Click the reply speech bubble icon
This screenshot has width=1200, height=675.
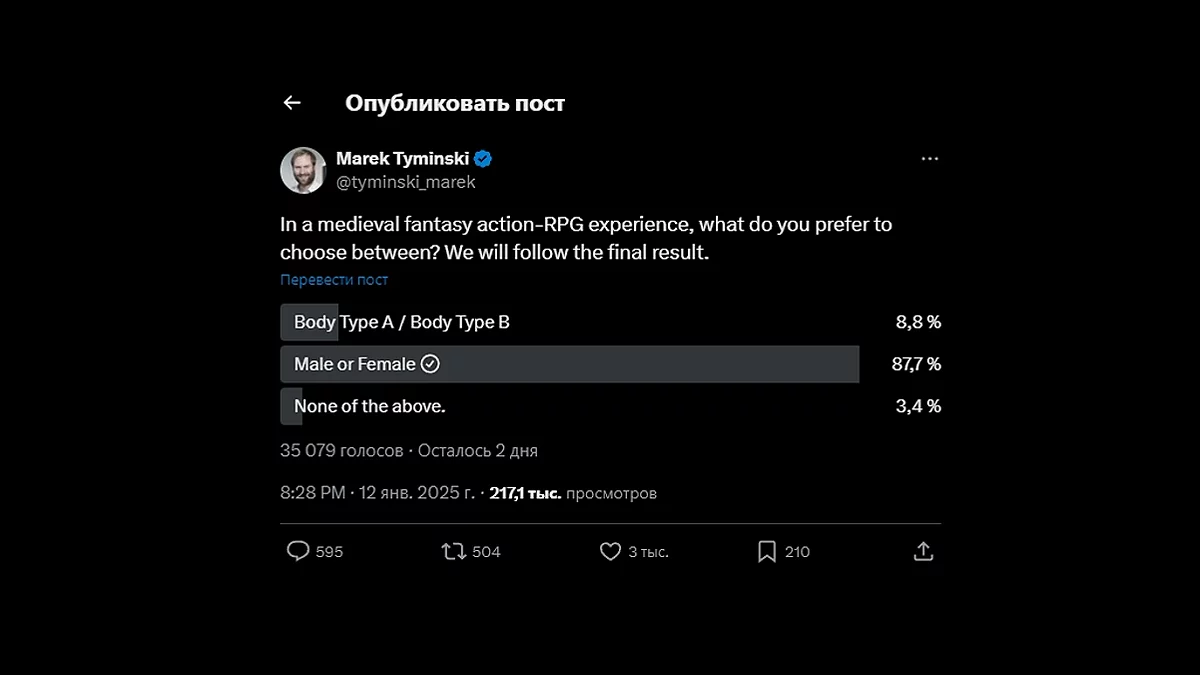pos(298,551)
